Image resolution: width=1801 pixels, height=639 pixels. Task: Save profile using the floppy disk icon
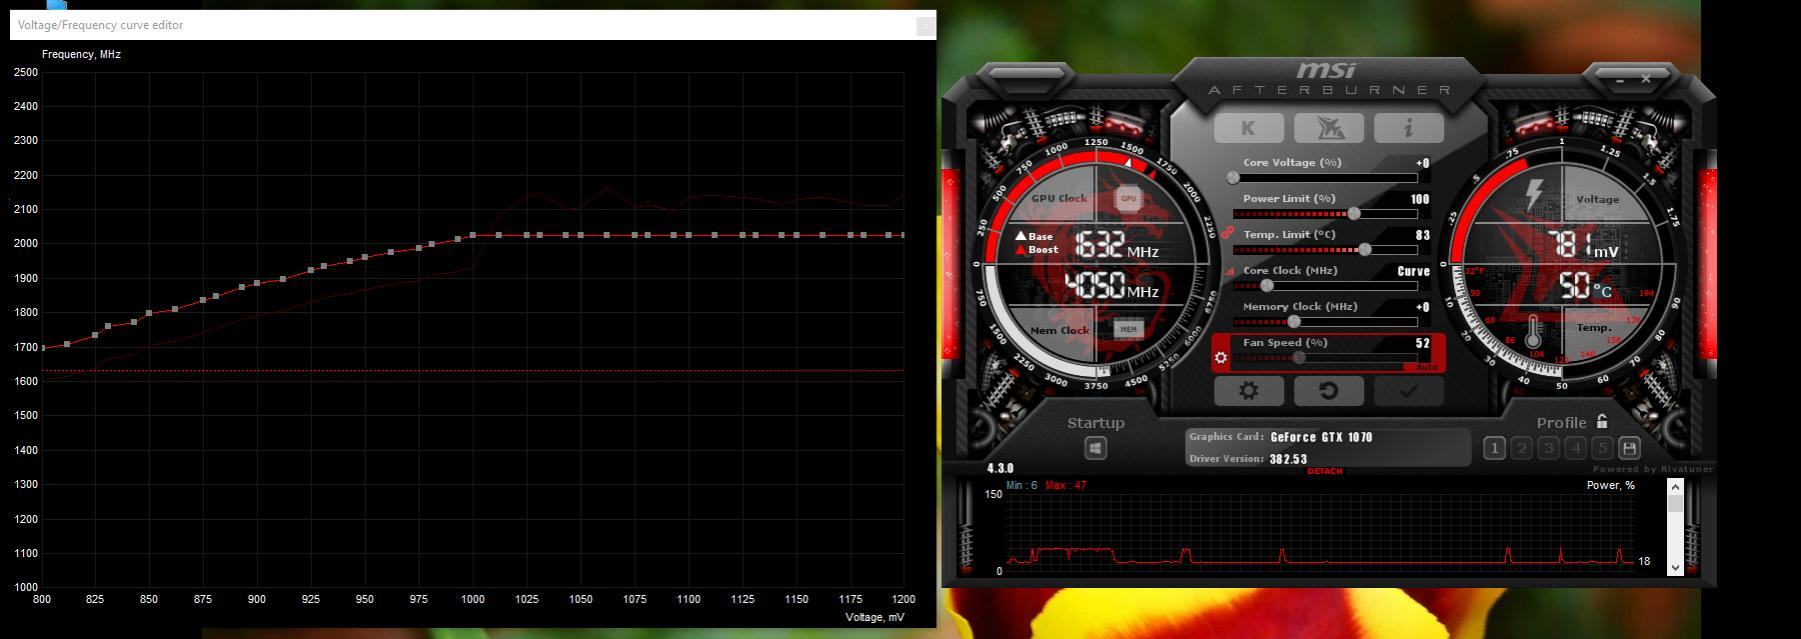[x=1629, y=448]
